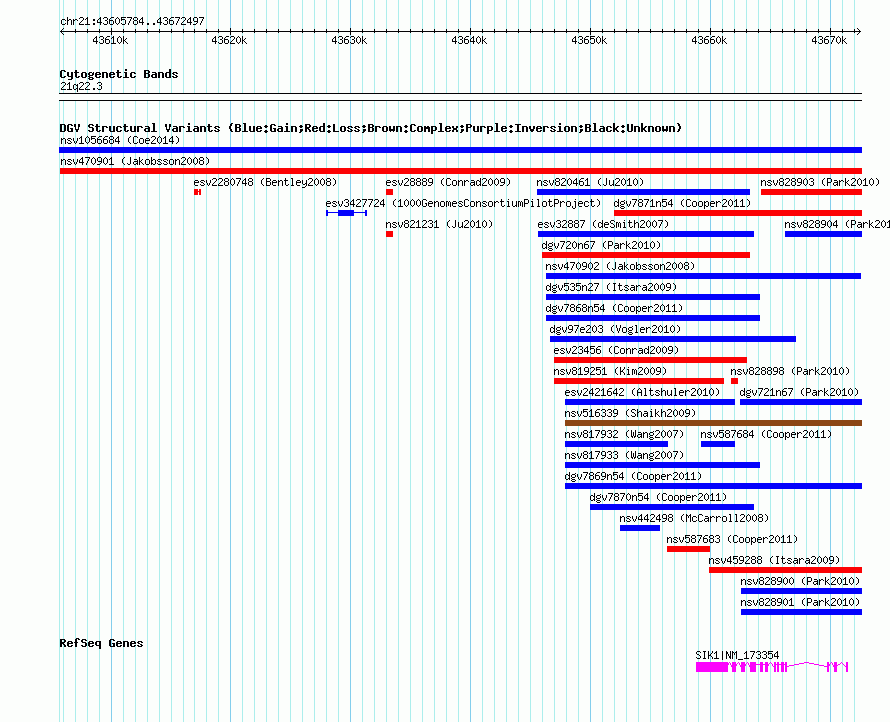Click the 21q22.3 band label

(x=81, y=86)
